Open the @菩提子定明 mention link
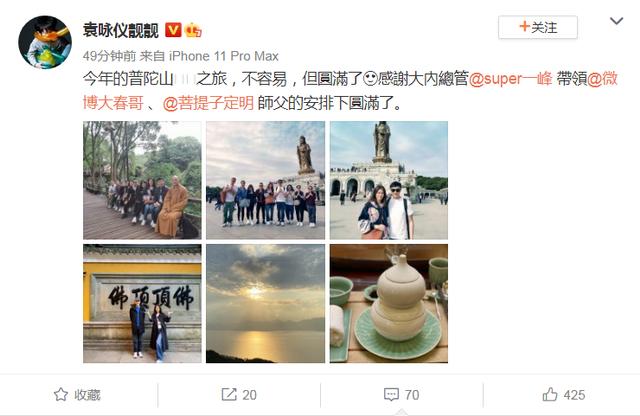 (208, 103)
